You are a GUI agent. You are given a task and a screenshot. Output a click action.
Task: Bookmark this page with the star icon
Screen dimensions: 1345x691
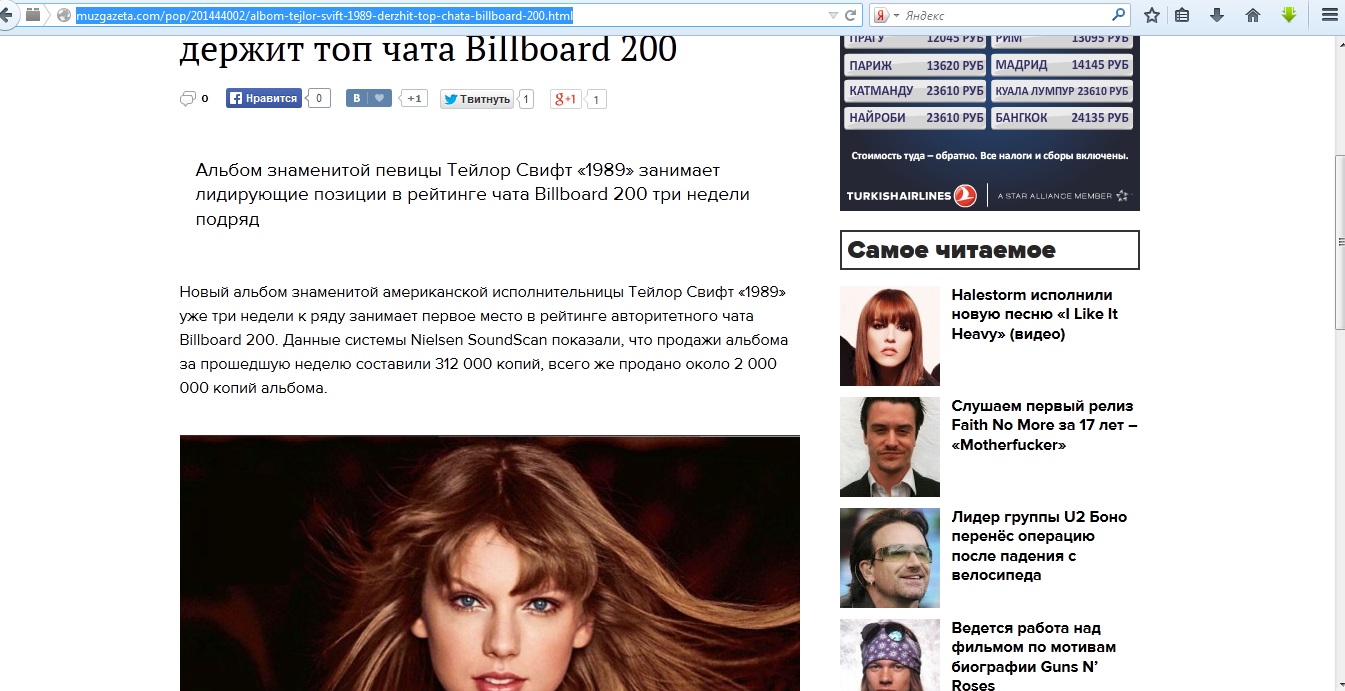pos(1152,16)
